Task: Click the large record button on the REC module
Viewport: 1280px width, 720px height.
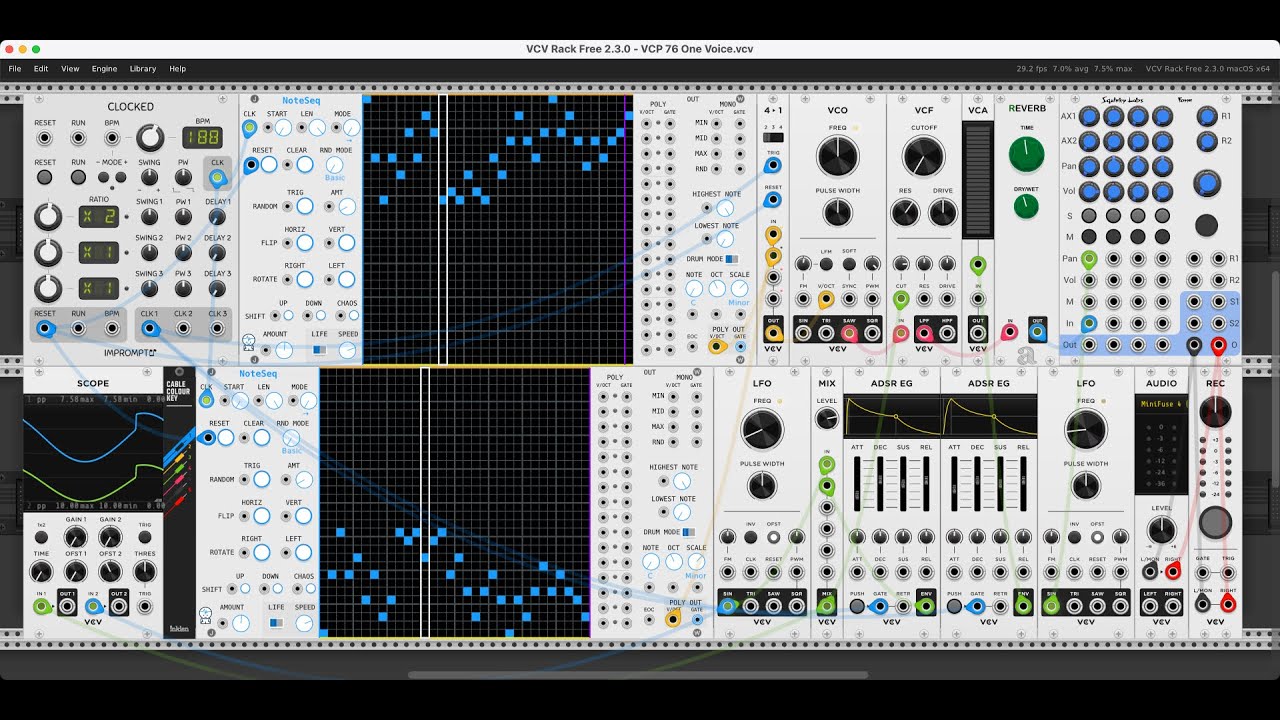Action: (1215, 522)
